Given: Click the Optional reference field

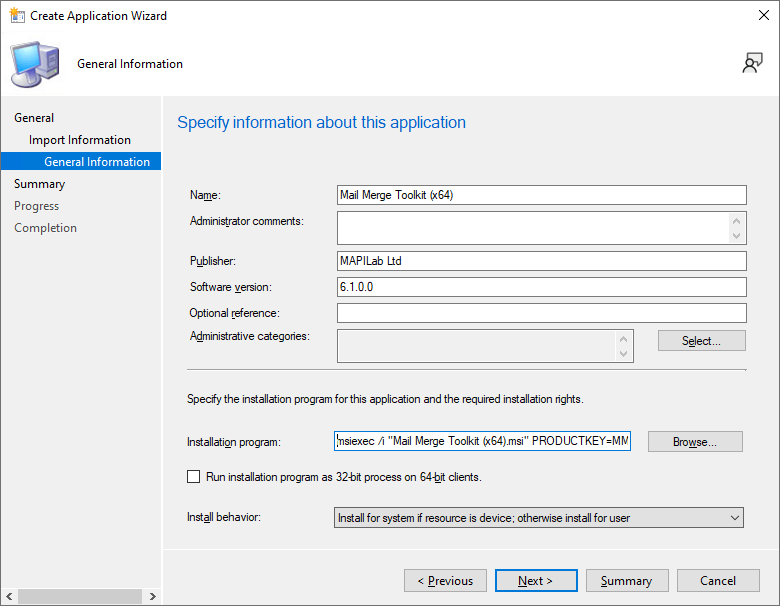Looking at the screenshot, I should (x=542, y=313).
